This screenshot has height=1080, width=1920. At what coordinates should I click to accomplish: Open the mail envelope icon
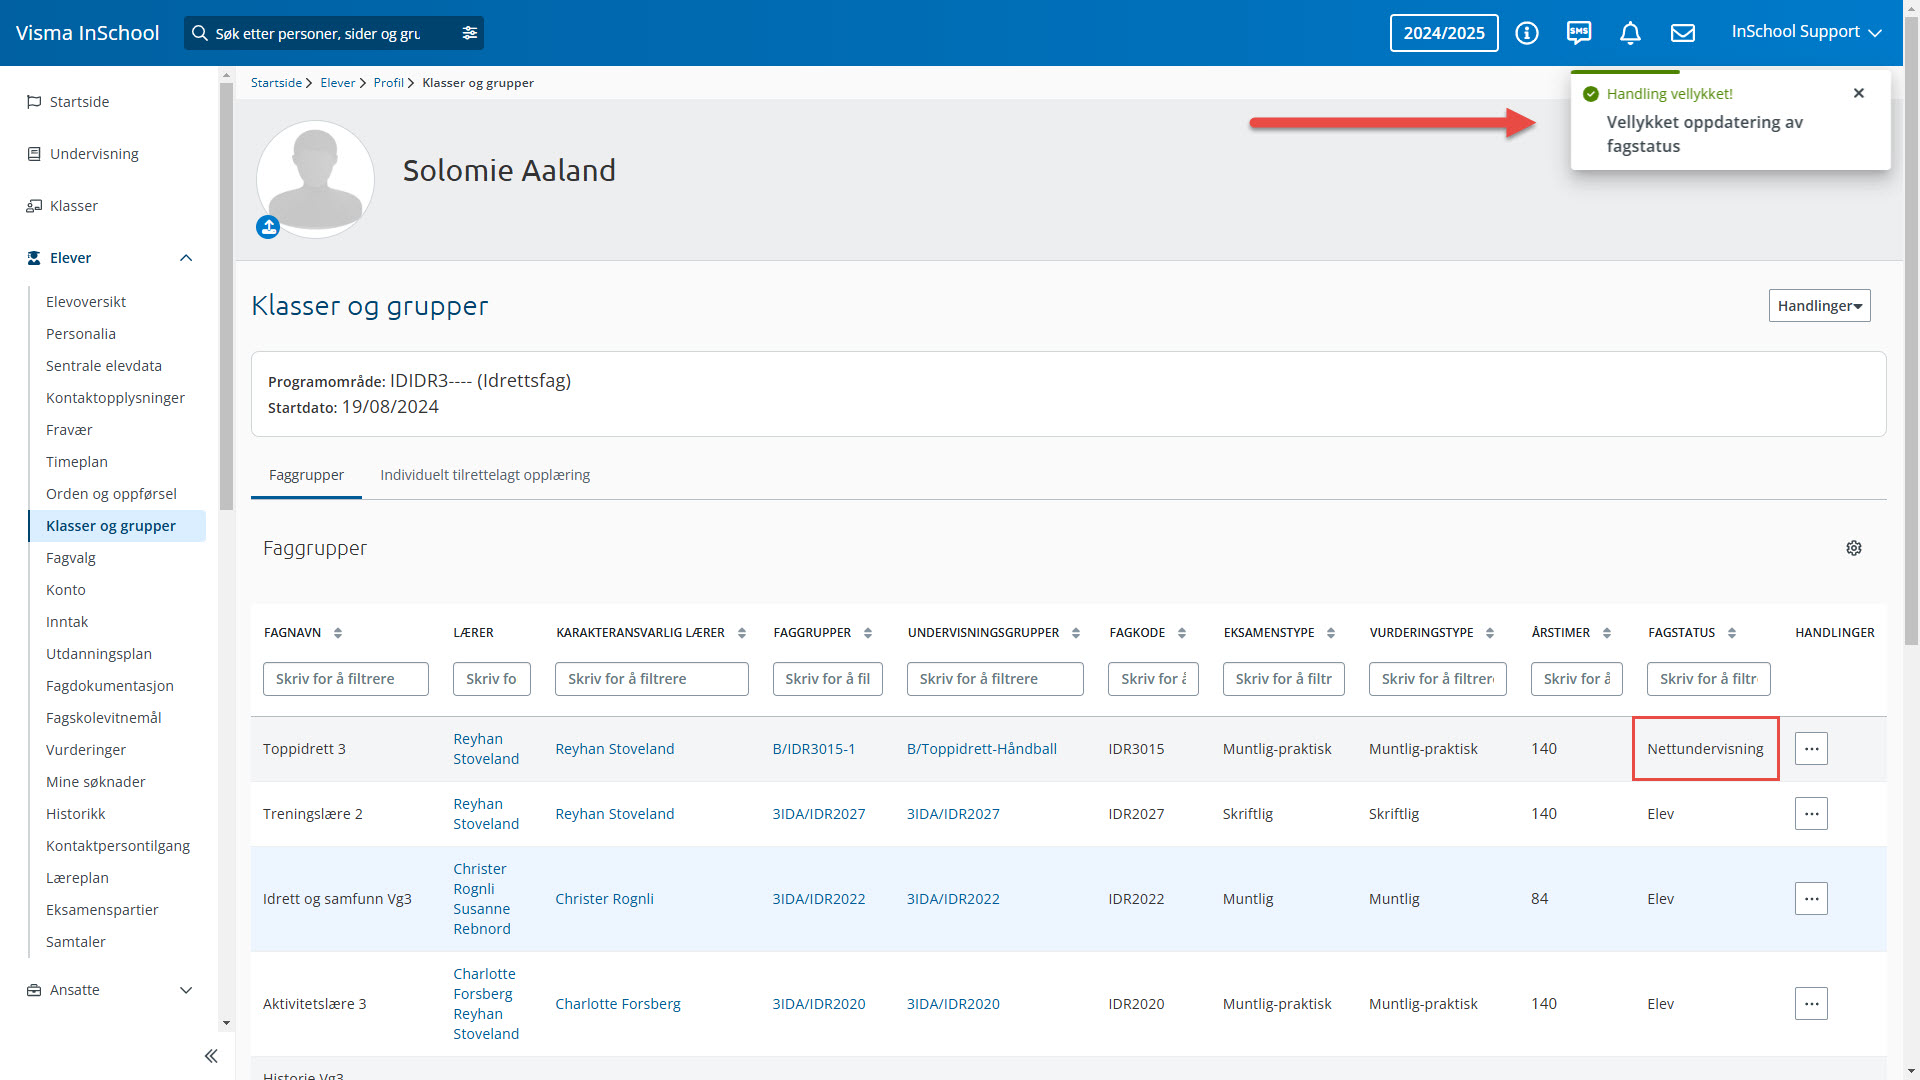pyautogui.click(x=1683, y=33)
